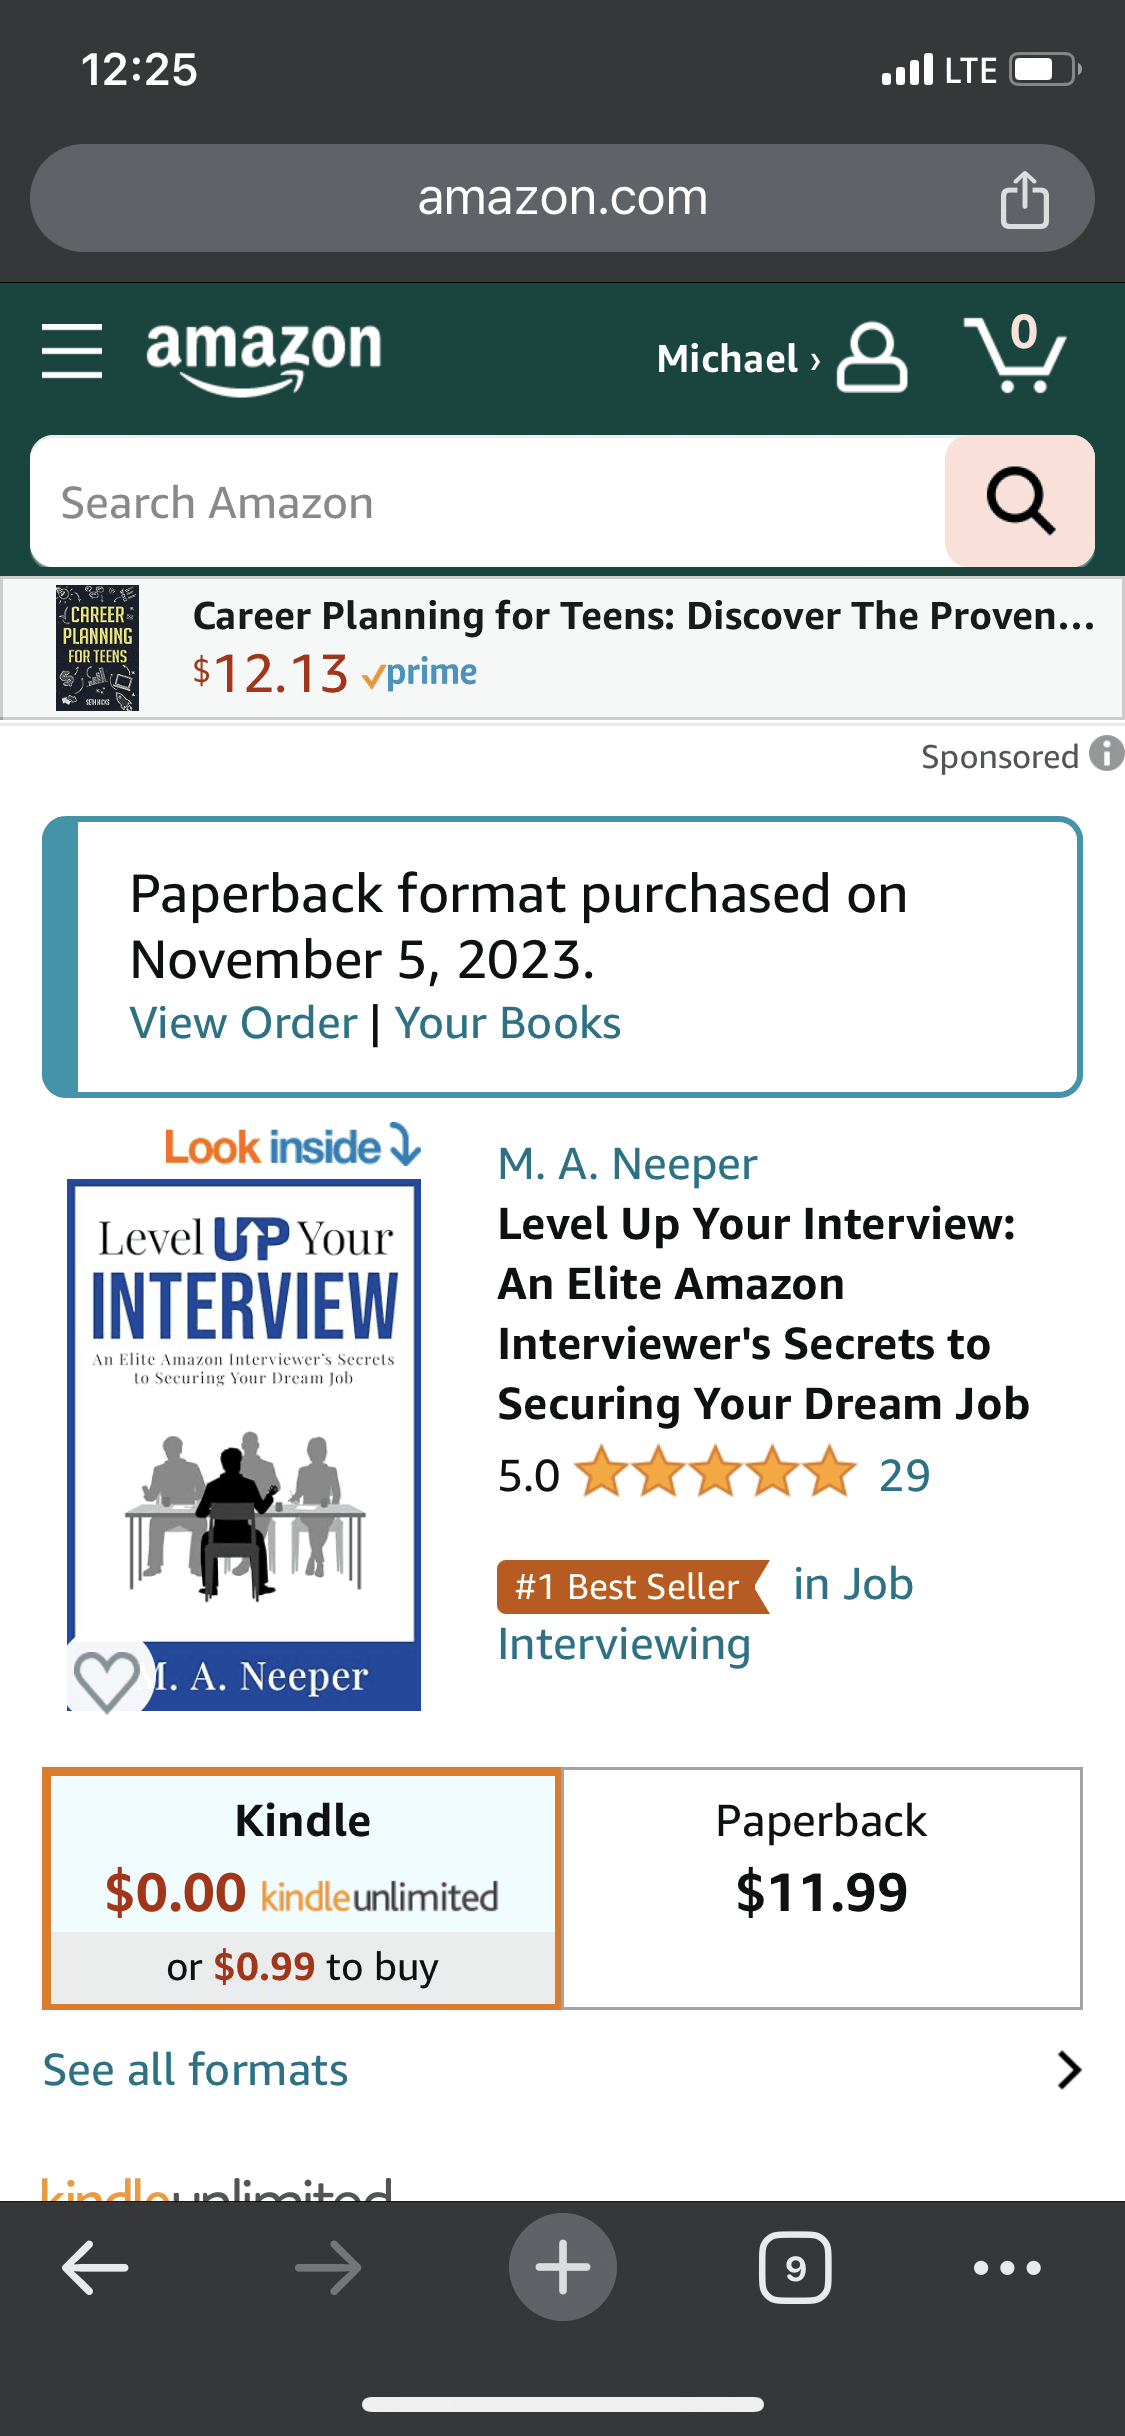The width and height of the screenshot is (1125, 2436).
Task: Select the Kindle format option
Action: pos(301,1888)
